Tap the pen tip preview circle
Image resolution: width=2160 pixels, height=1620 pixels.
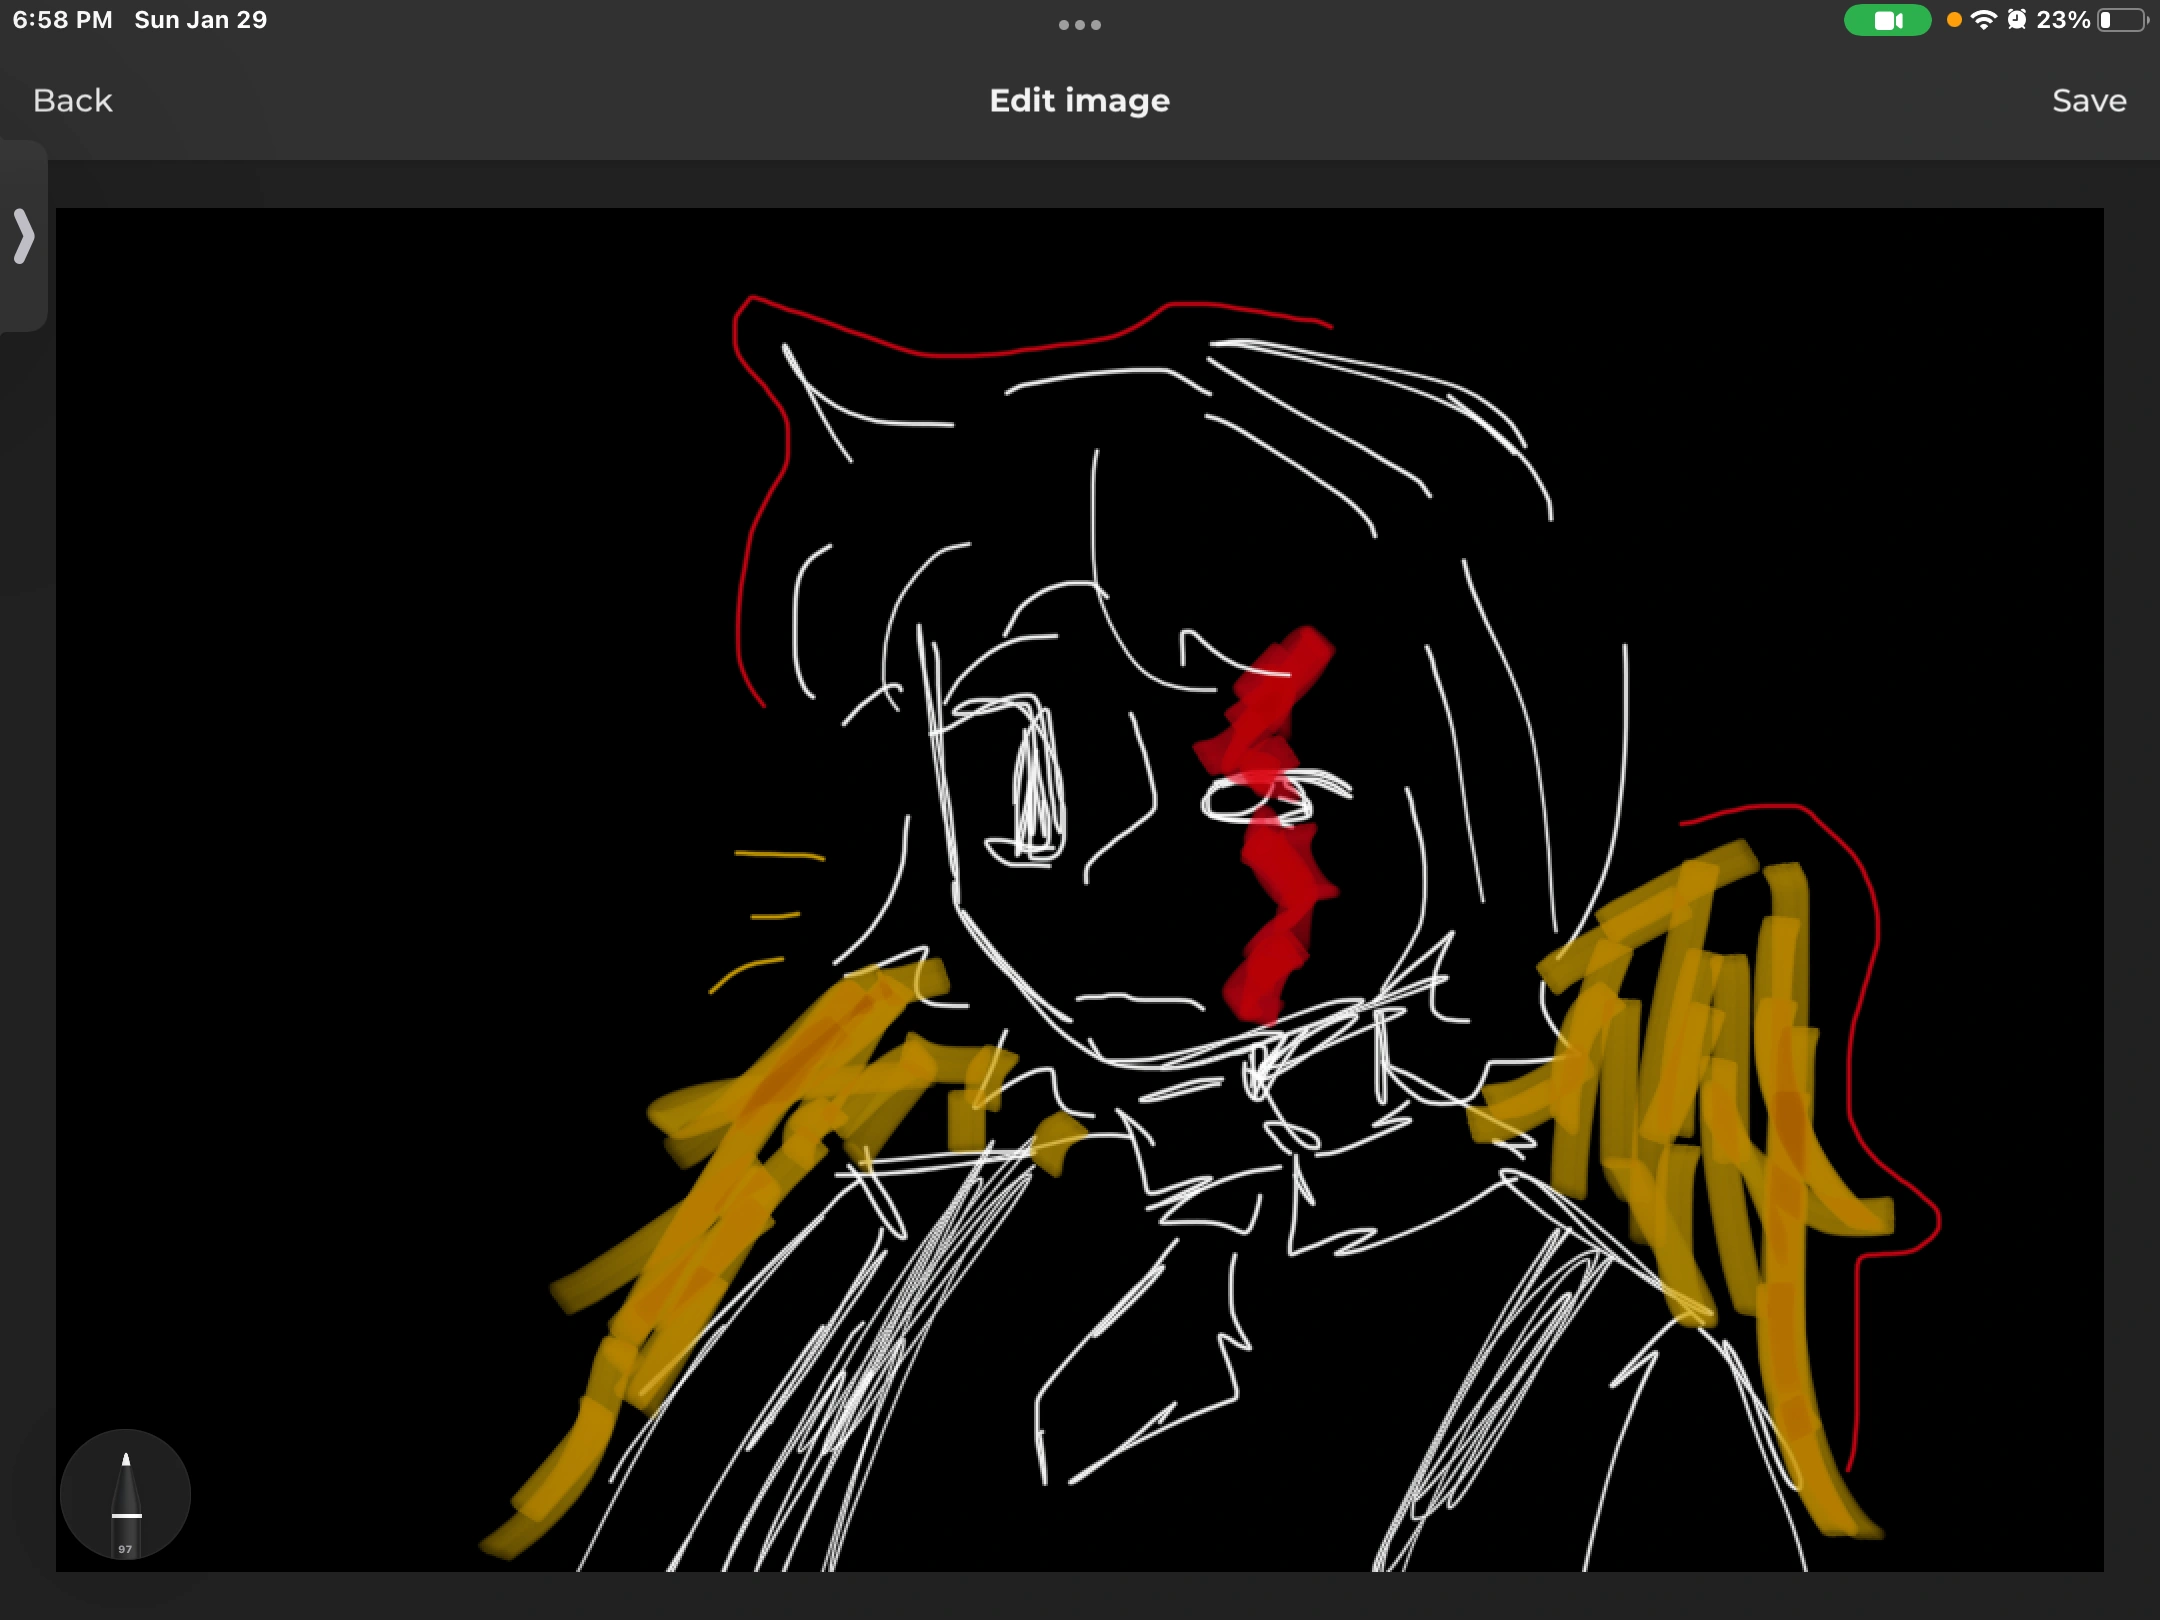pos(125,1494)
